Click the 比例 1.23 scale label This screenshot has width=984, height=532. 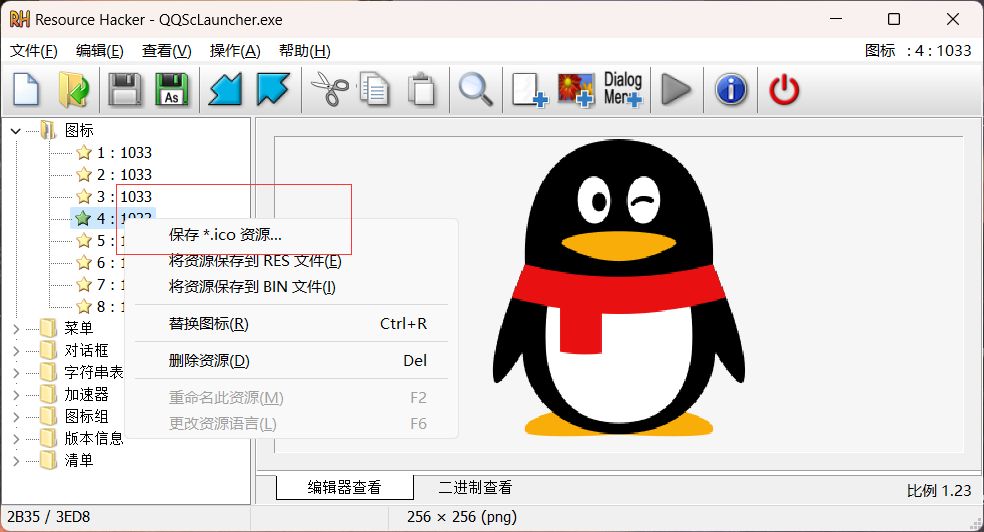[x=939, y=490]
